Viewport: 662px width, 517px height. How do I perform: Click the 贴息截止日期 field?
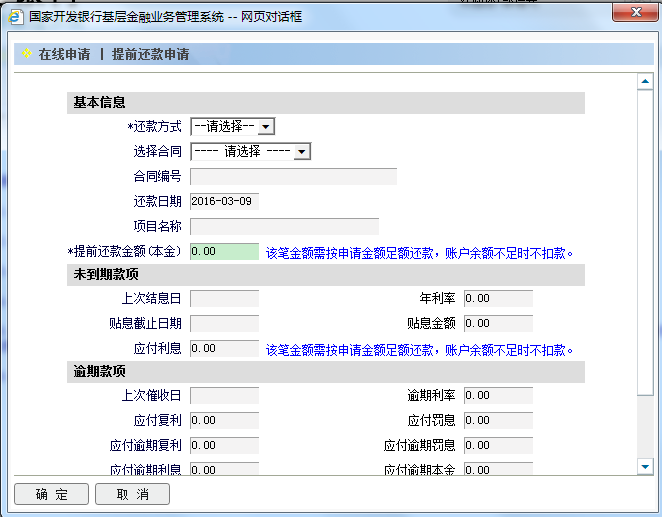tap(224, 323)
